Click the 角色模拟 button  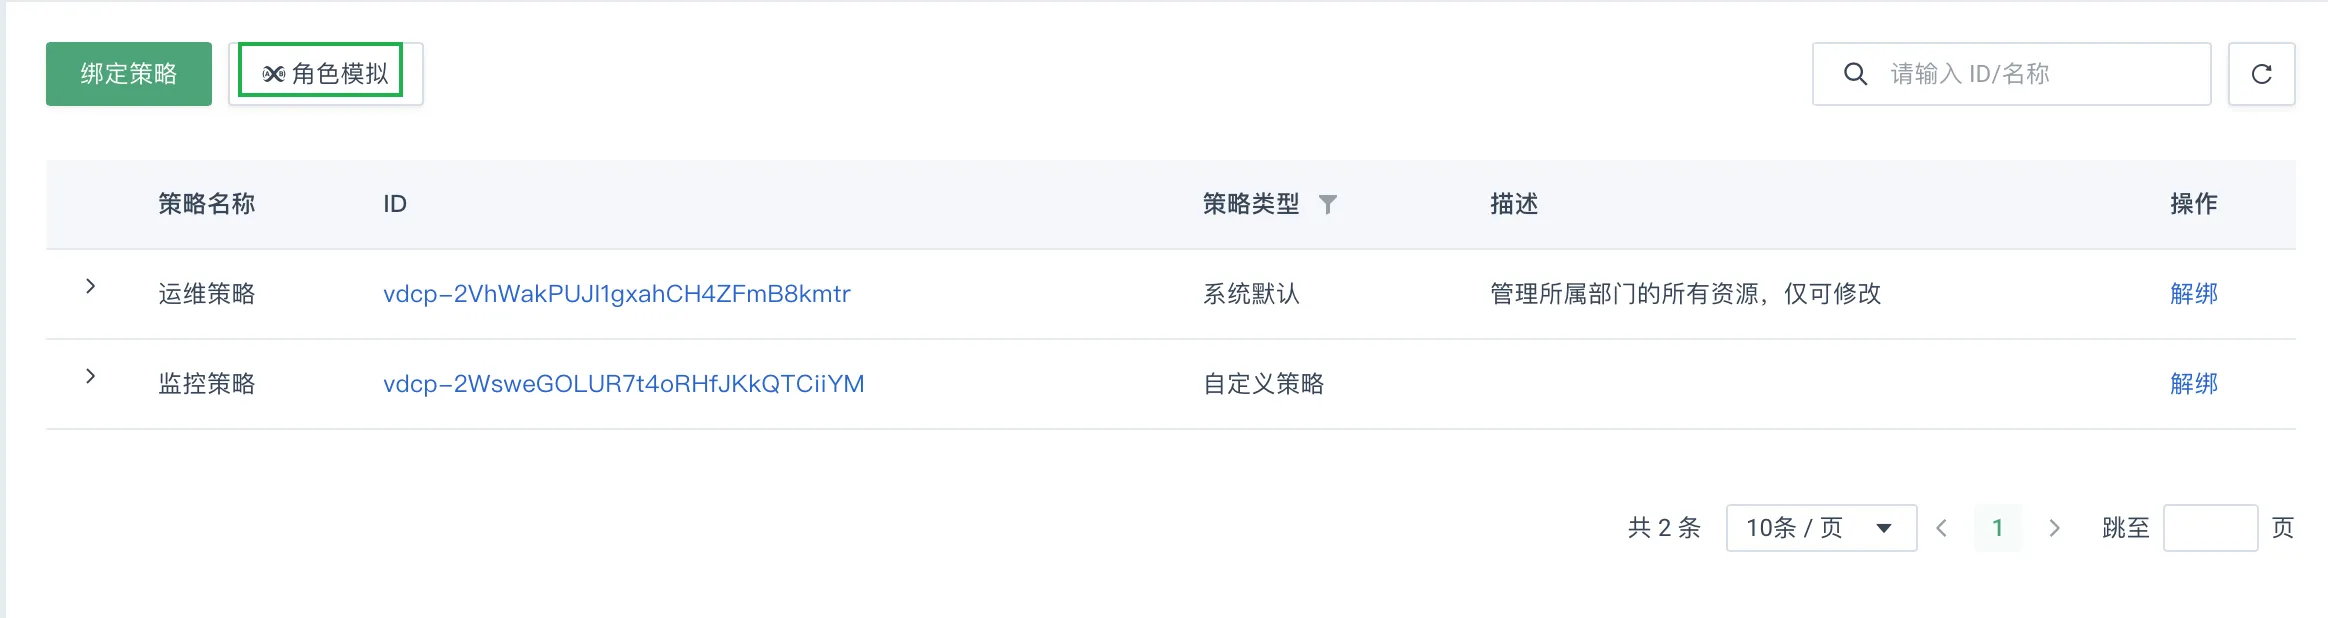click(326, 74)
